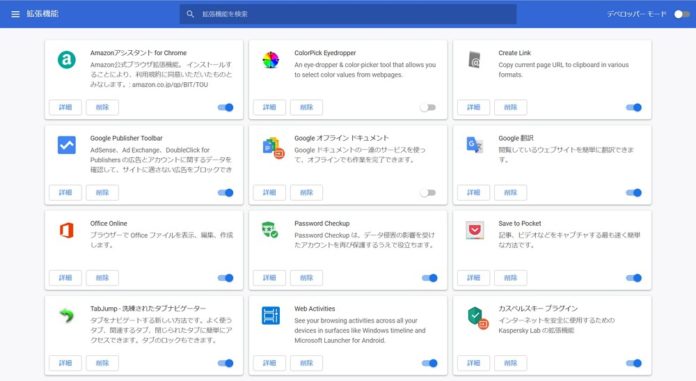Click the Create Link extension icon
The height and width of the screenshot is (381, 696).
tap(475, 60)
